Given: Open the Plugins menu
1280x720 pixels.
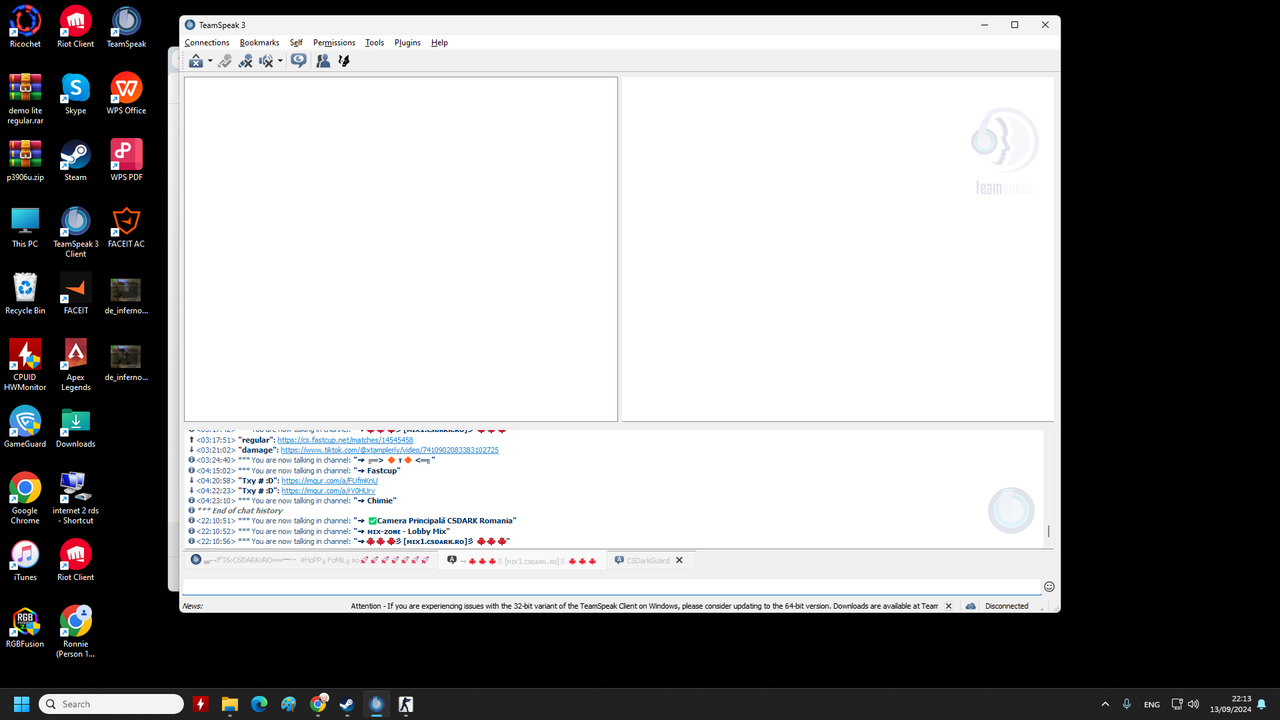Looking at the screenshot, I should coord(407,43).
